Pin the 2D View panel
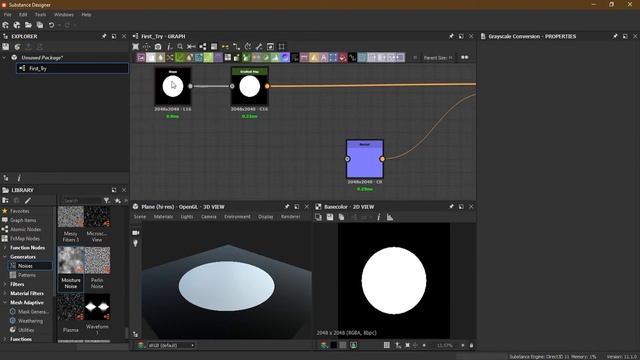The height and width of the screenshot is (360, 640). (451, 207)
